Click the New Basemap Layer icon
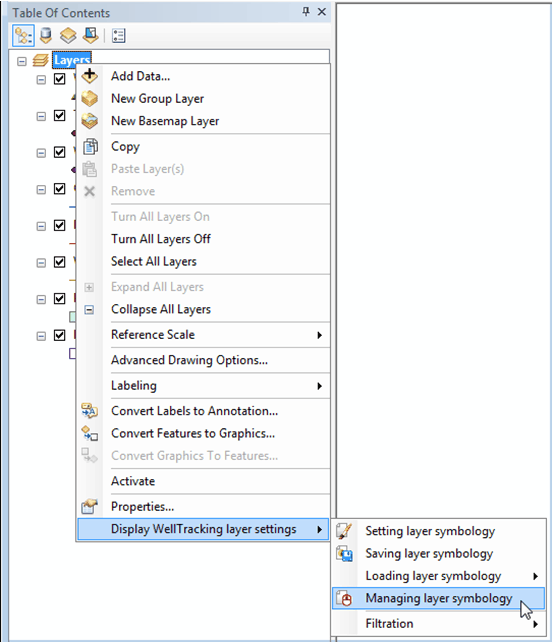The height and width of the screenshot is (643, 553). [89, 121]
